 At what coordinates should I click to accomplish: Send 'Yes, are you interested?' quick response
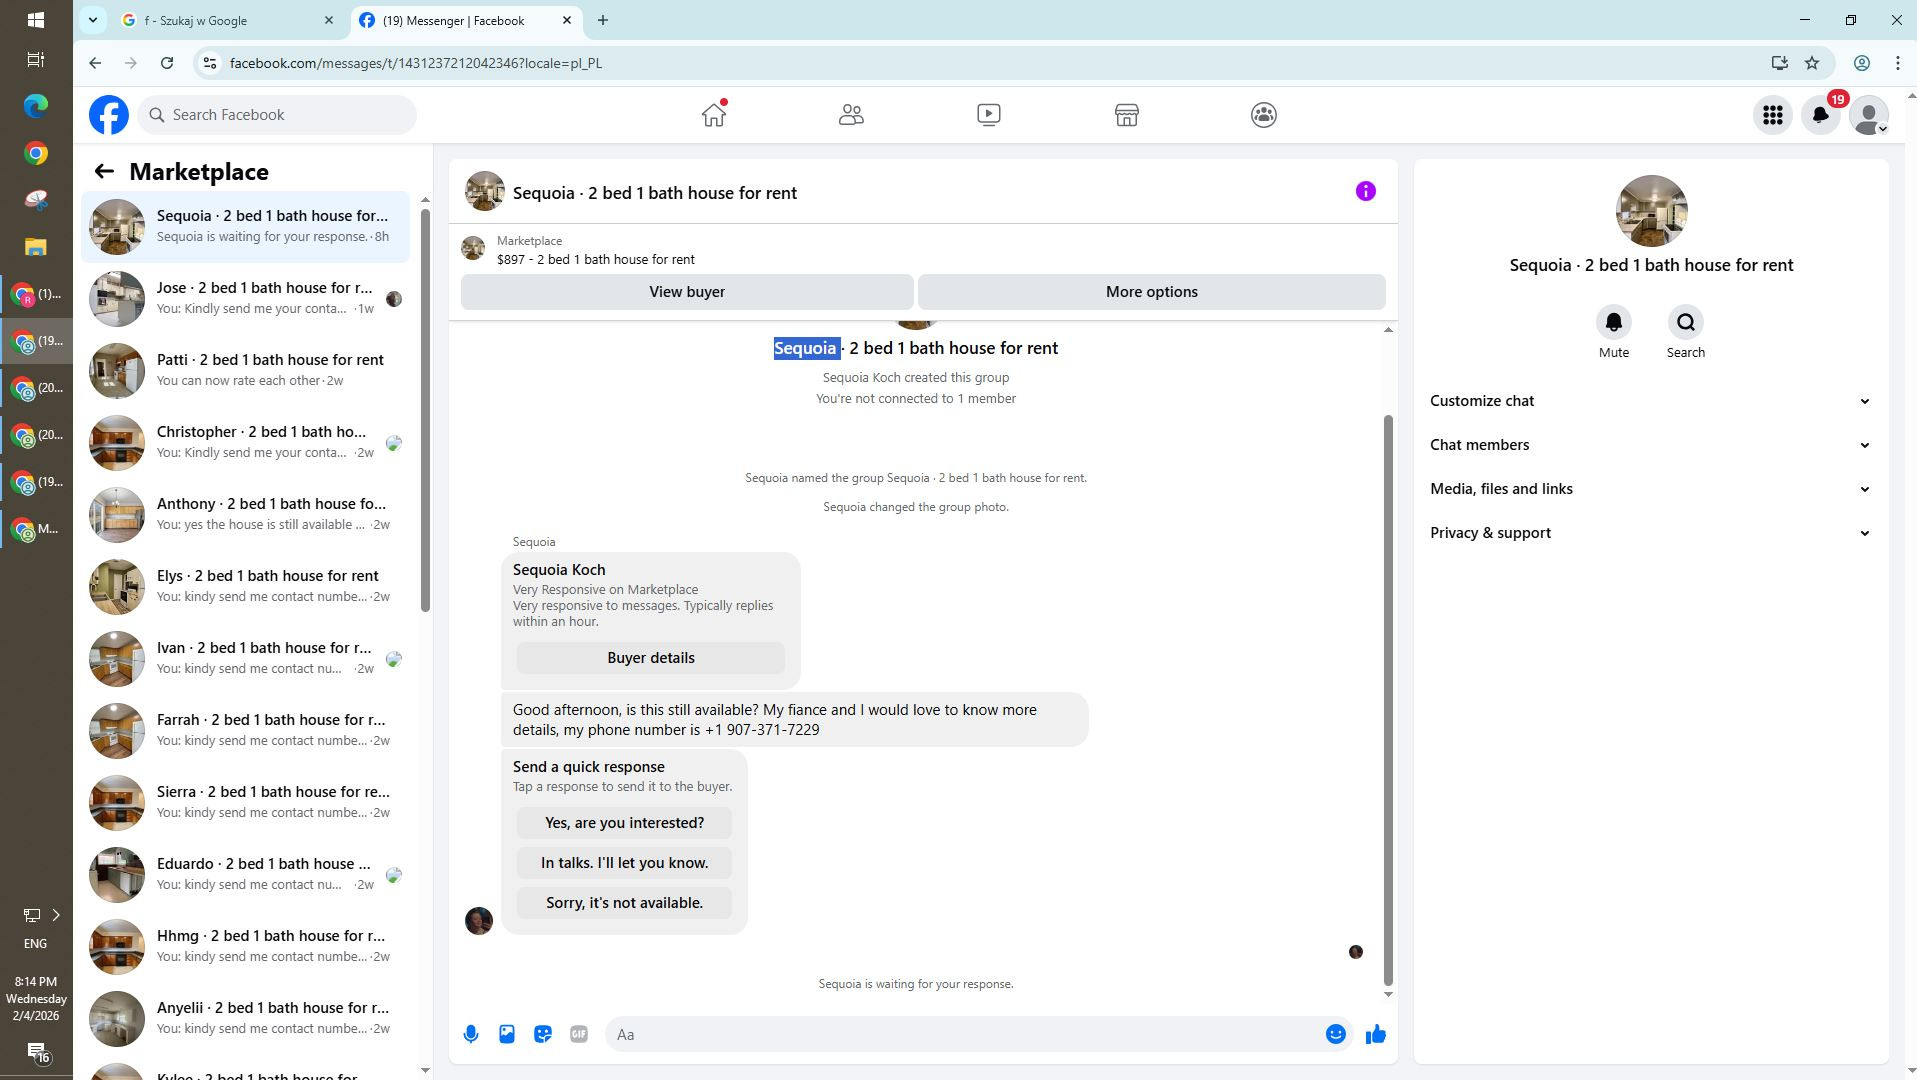[x=624, y=823]
